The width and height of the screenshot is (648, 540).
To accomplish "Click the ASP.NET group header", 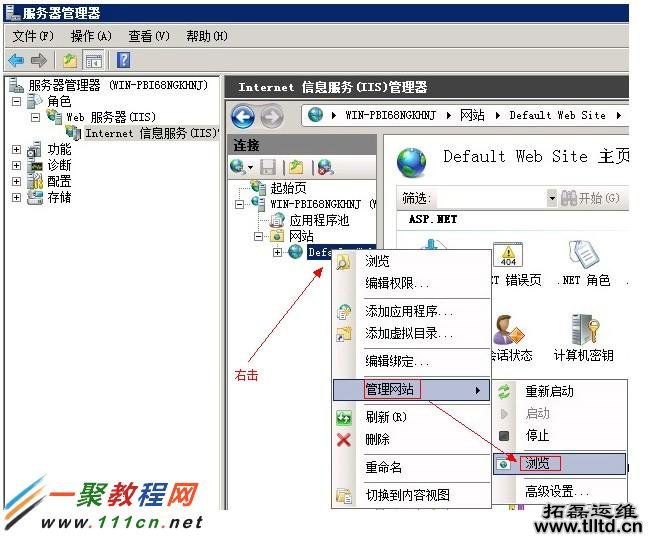I will click(x=433, y=219).
